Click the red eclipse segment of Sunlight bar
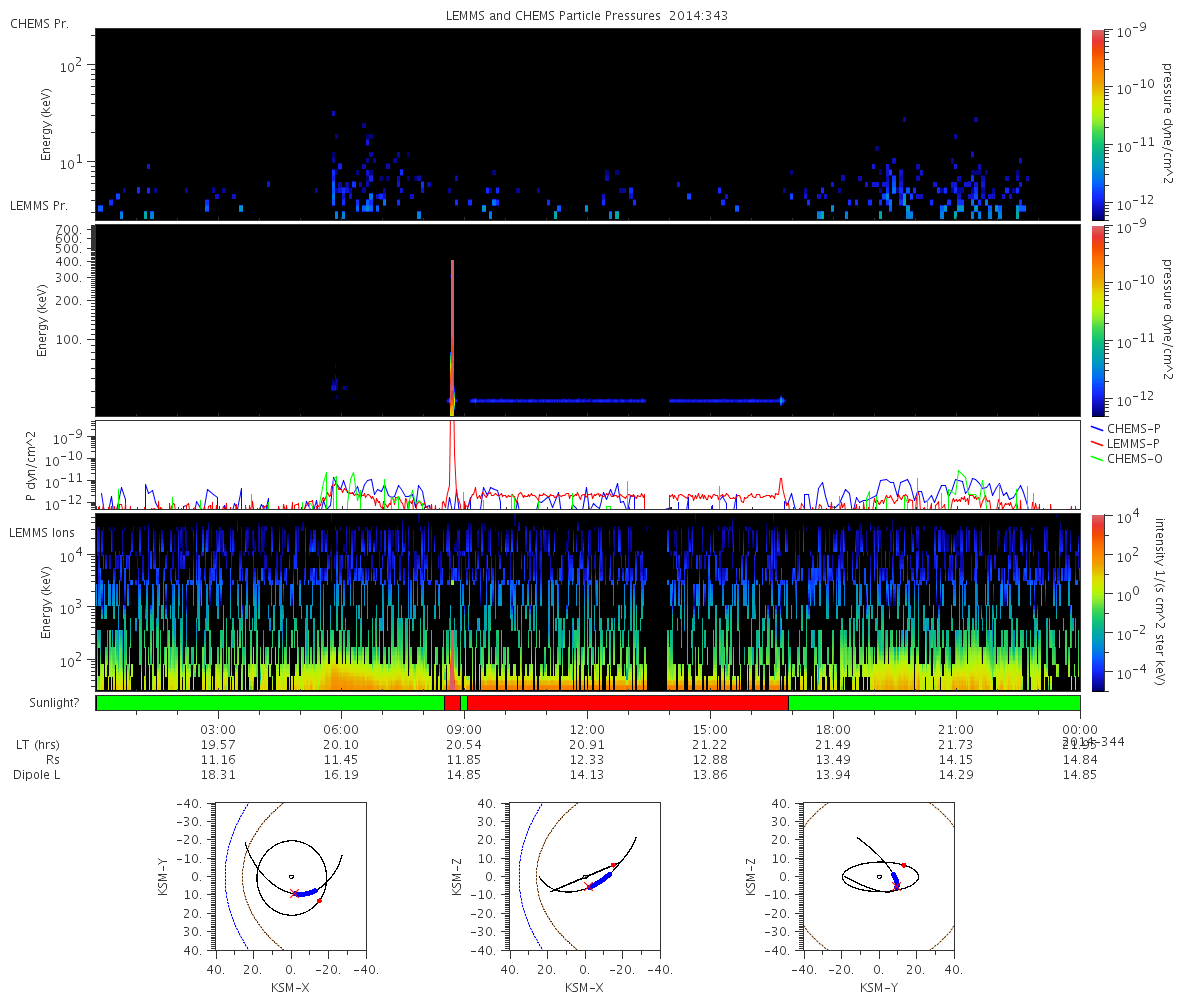This screenshot has height=1000, width=1200. (628, 703)
